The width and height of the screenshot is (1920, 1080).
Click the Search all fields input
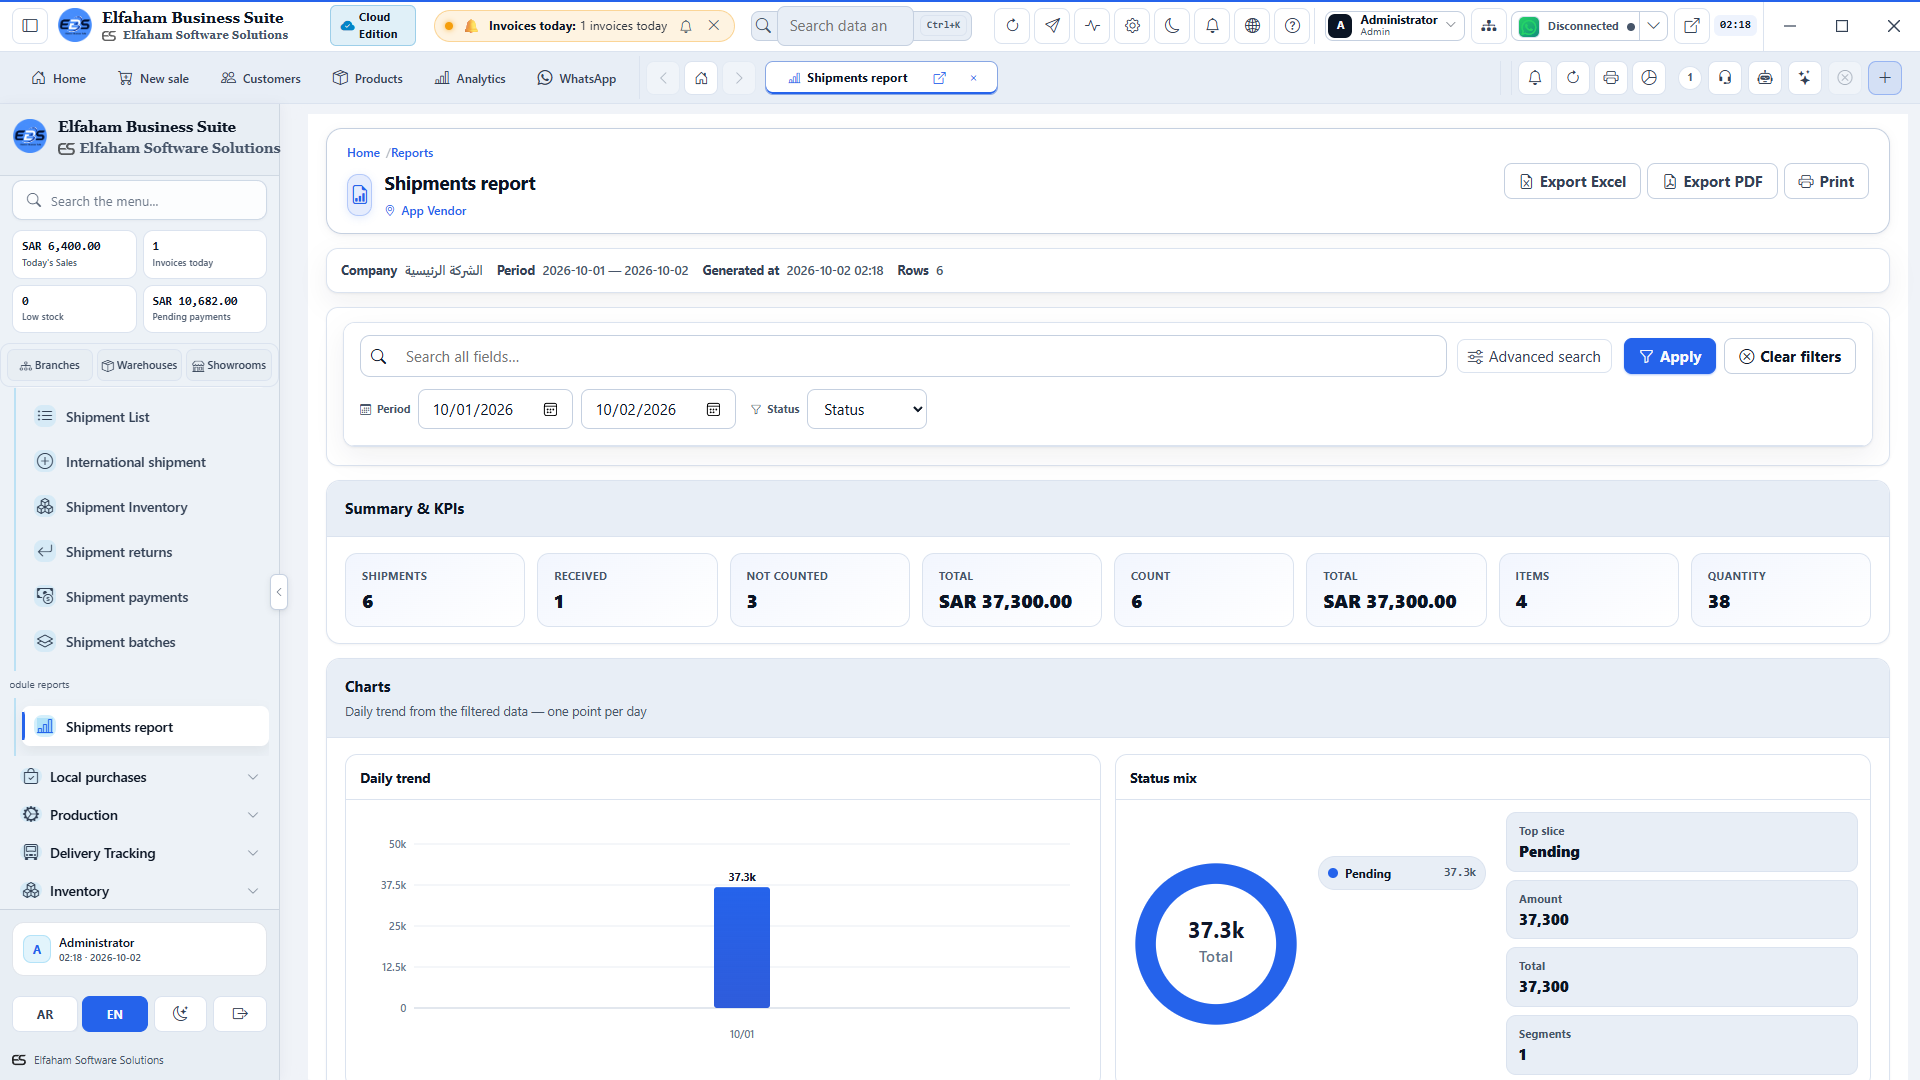point(903,356)
